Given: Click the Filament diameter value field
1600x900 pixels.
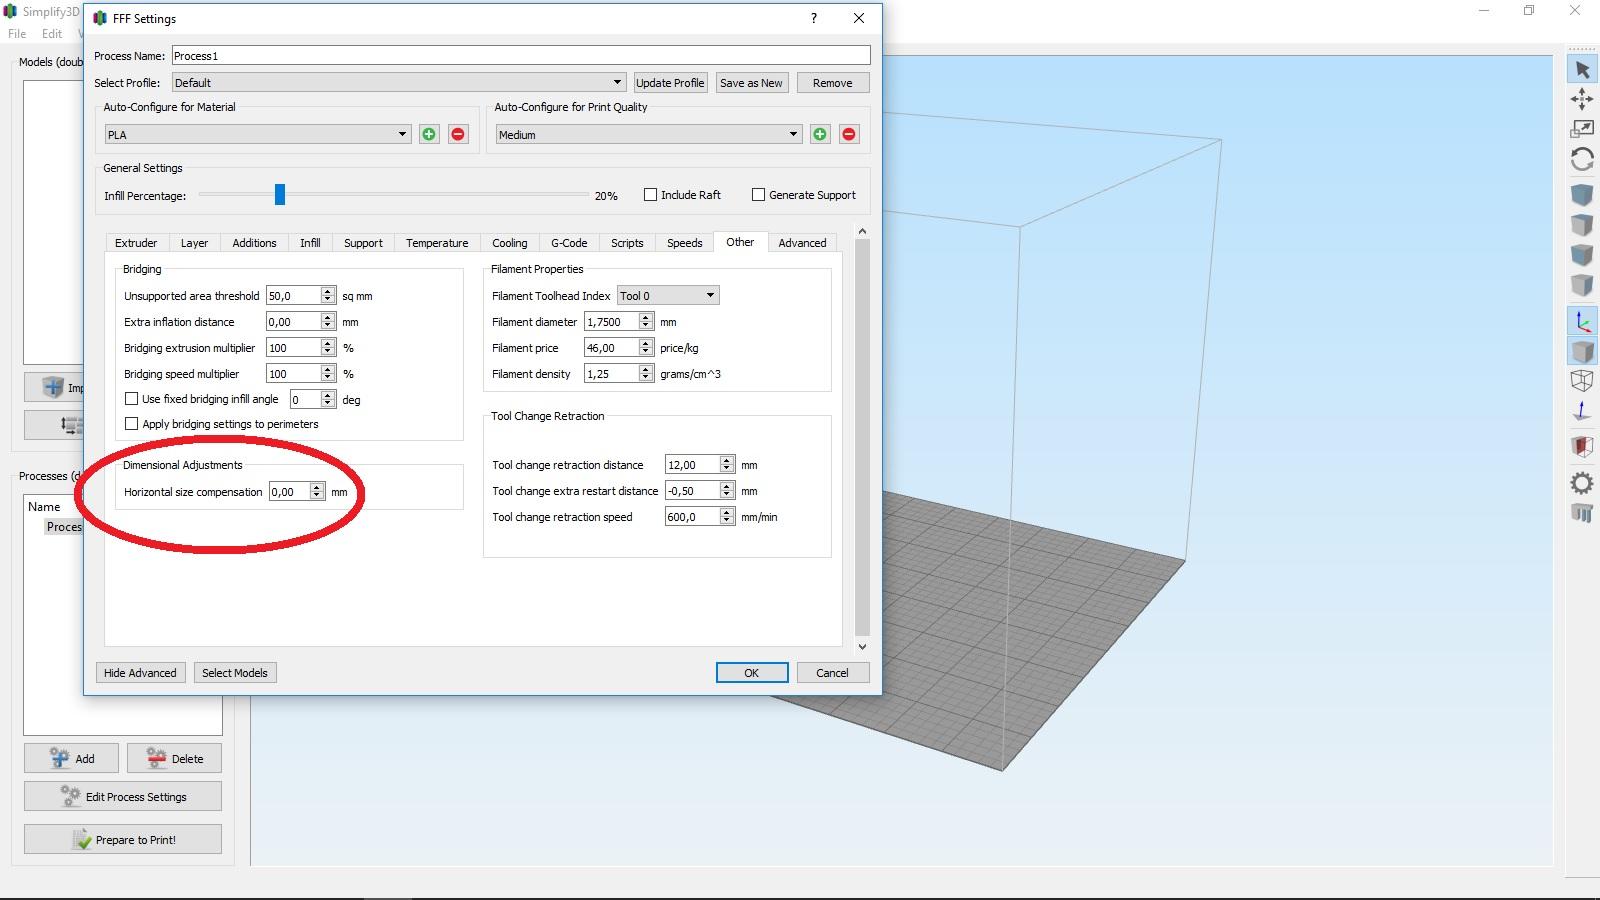Looking at the screenshot, I should pos(611,321).
